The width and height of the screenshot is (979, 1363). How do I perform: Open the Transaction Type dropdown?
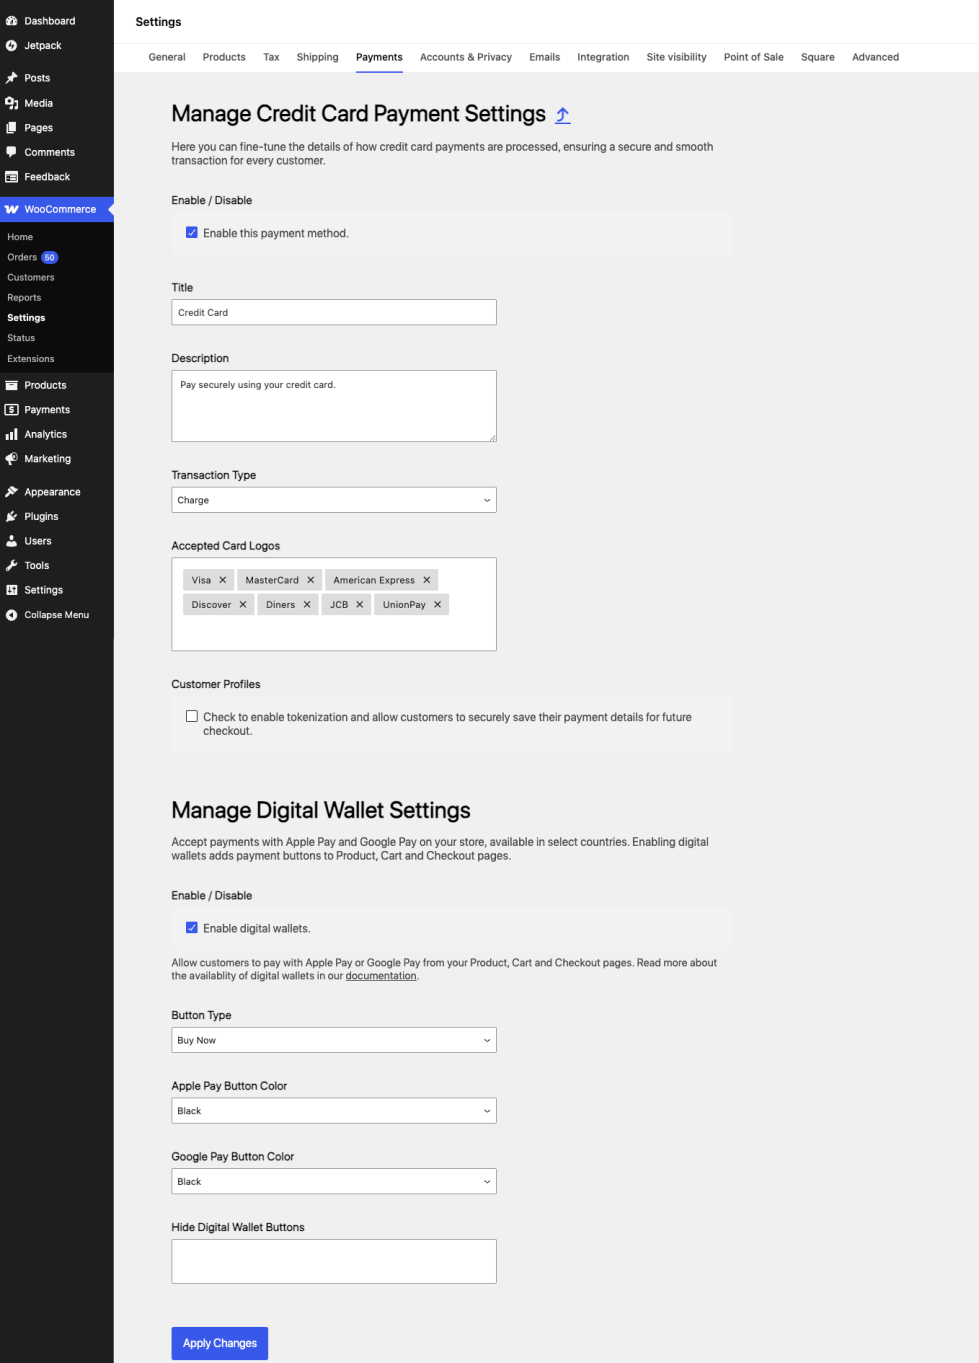tap(334, 500)
